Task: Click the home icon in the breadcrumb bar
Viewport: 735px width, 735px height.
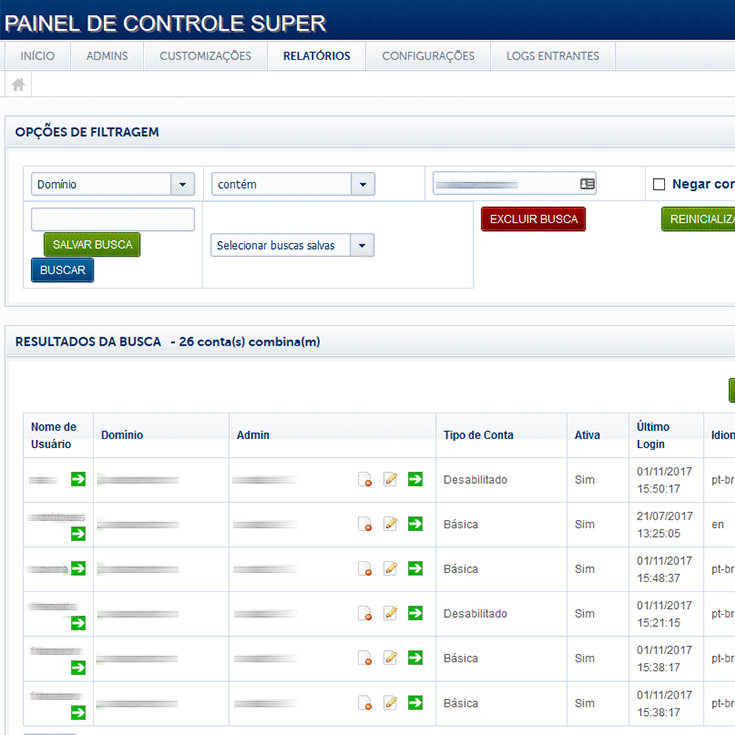Action: pyautogui.click(x=18, y=85)
